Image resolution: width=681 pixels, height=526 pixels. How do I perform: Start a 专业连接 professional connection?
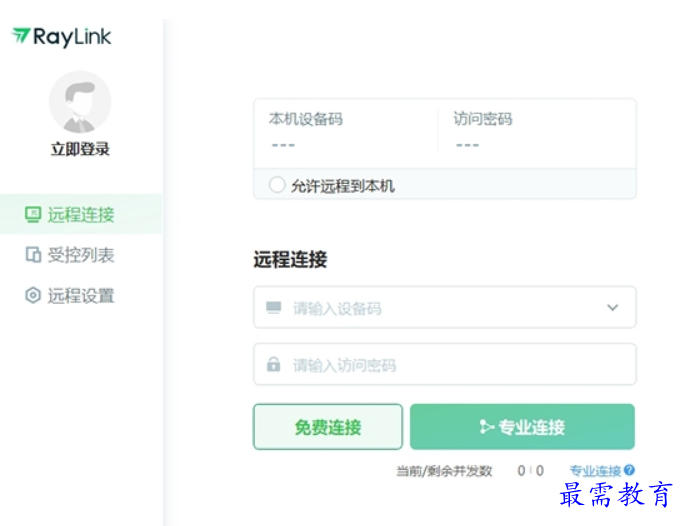(522, 427)
